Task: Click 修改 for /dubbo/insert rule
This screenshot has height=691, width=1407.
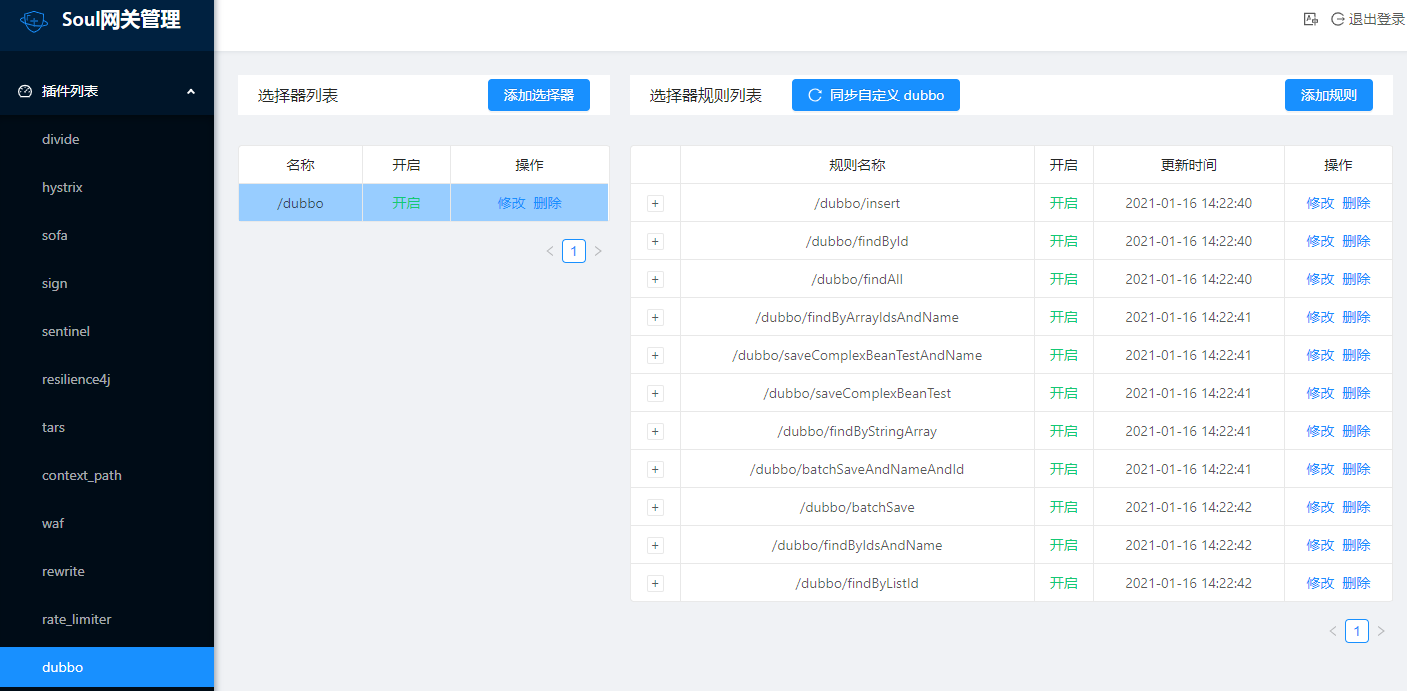Action: click(x=1320, y=203)
